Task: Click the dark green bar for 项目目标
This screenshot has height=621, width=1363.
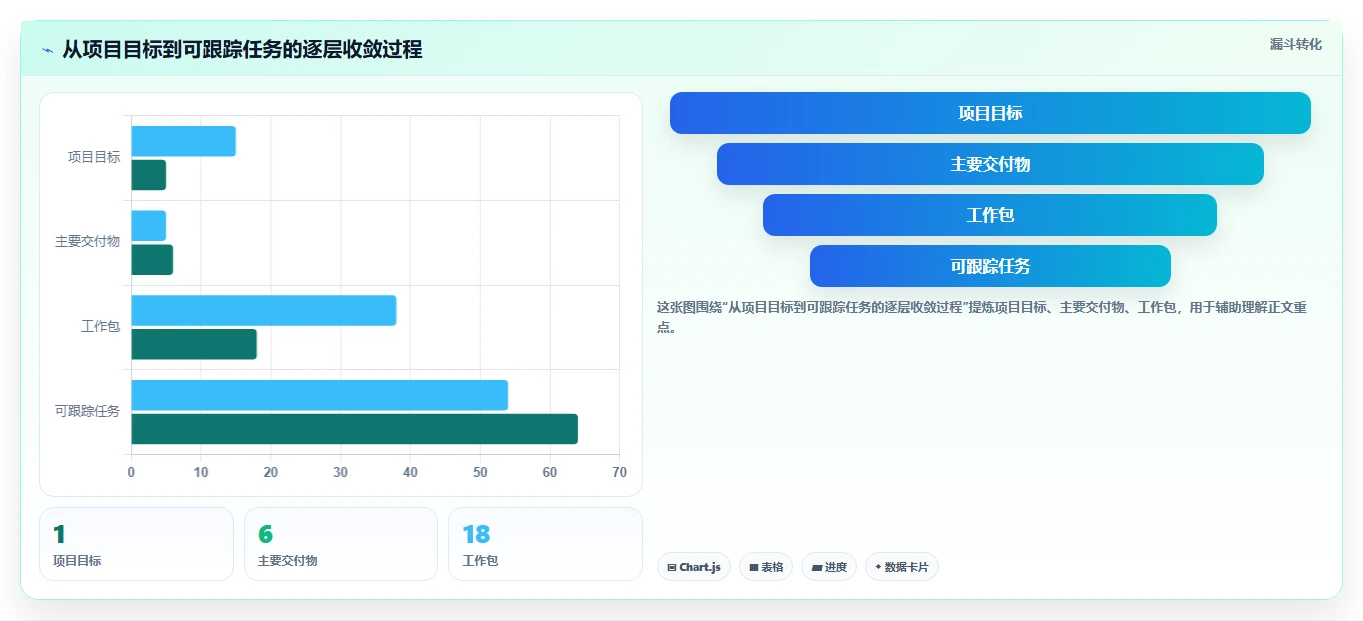Action: [149, 175]
